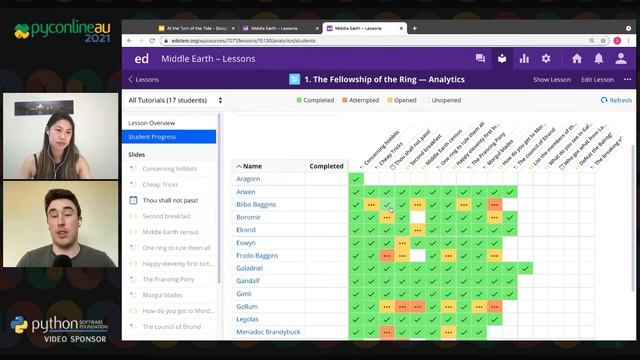Viewport: 640px width, 360px height.
Task: Click the Refresh link with circular arrow
Action: [x=616, y=100]
